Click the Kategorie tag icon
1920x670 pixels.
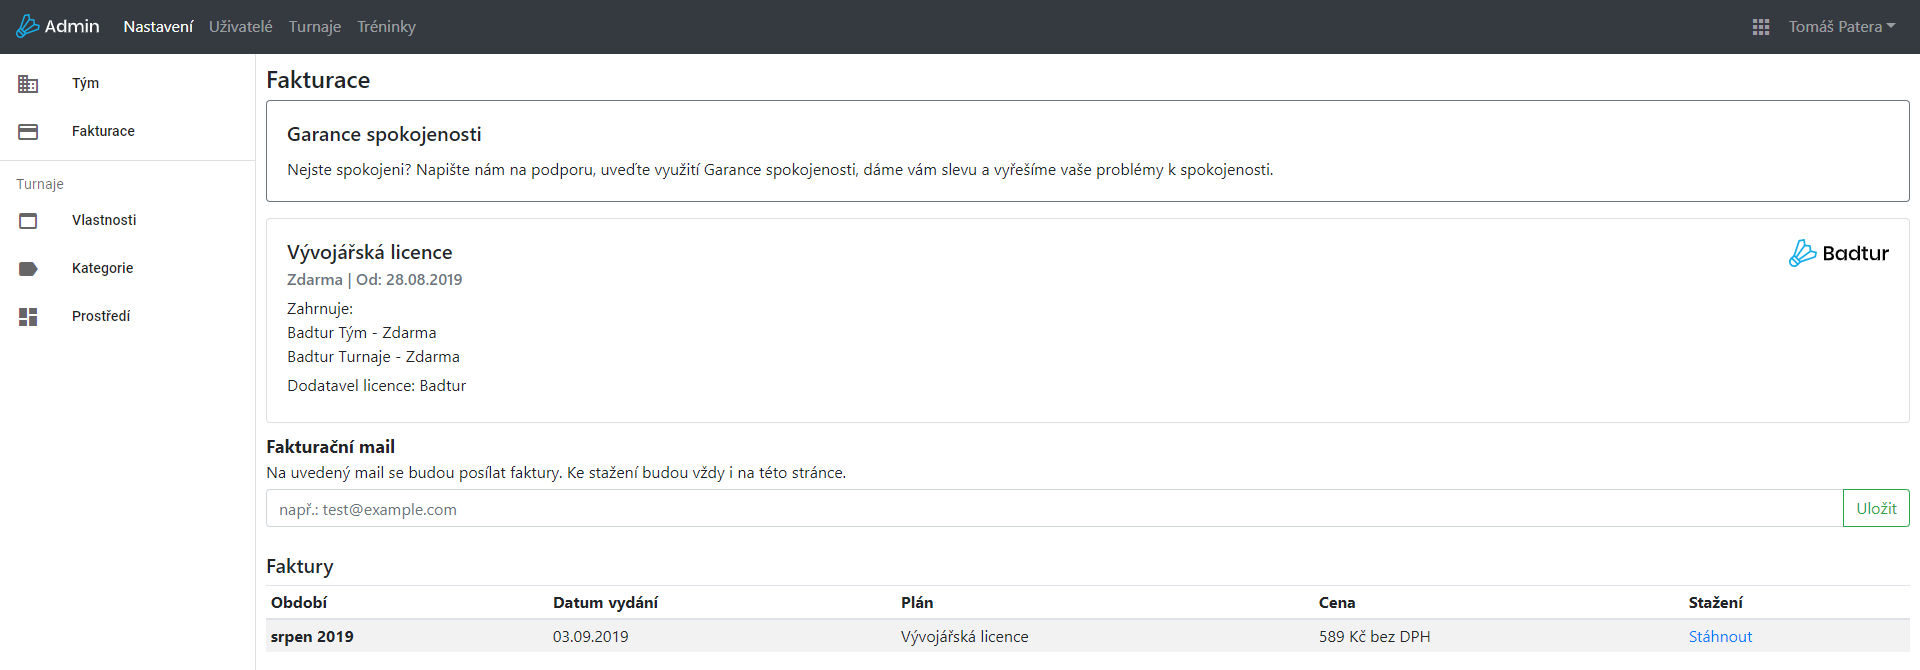pyautogui.click(x=28, y=269)
